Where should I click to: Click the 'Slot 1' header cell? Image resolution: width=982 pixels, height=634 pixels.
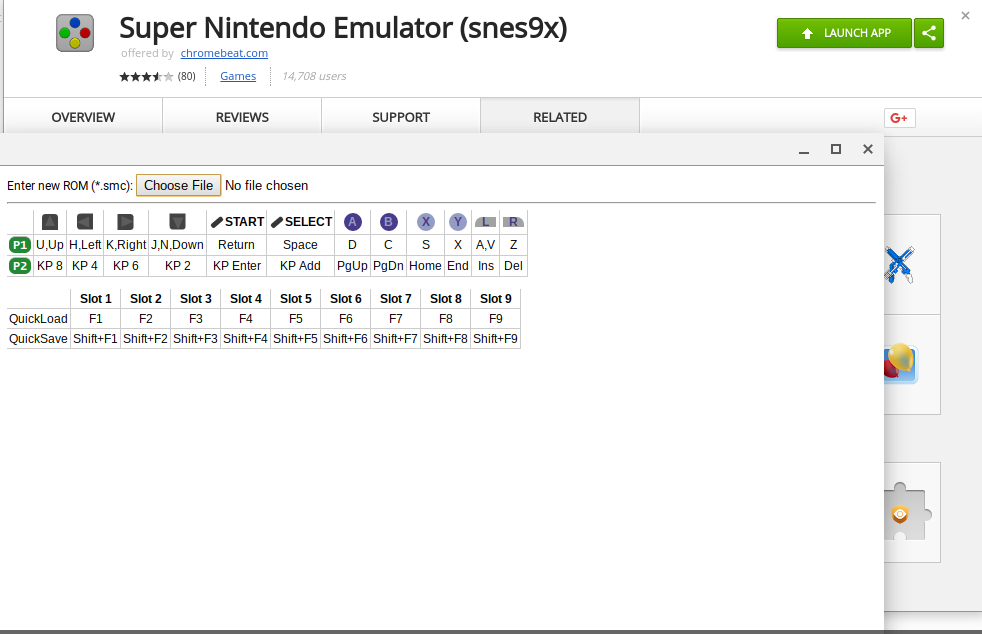point(96,299)
